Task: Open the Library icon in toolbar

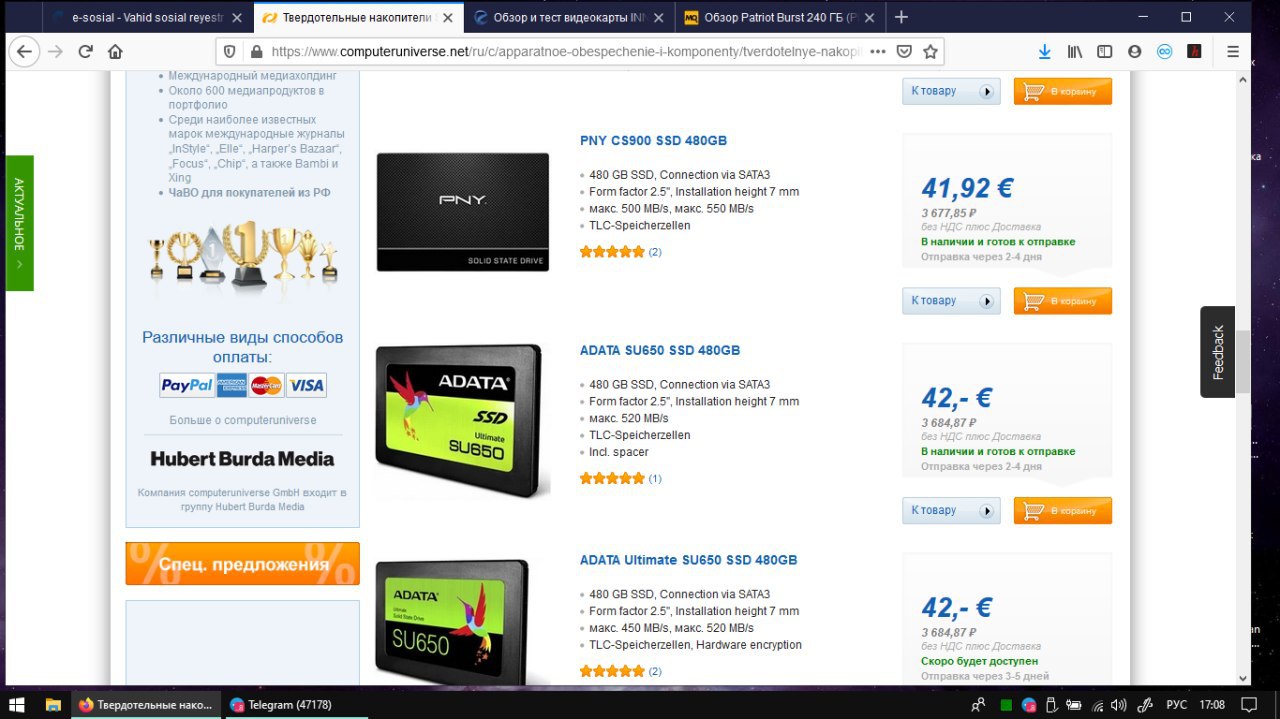Action: tap(1075, 52)
